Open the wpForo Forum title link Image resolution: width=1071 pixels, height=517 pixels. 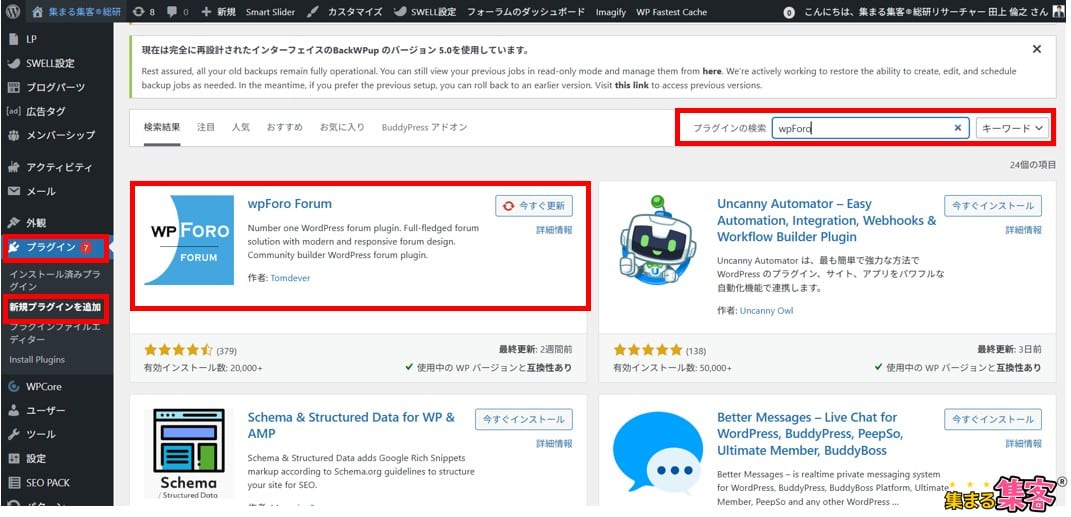290,204
